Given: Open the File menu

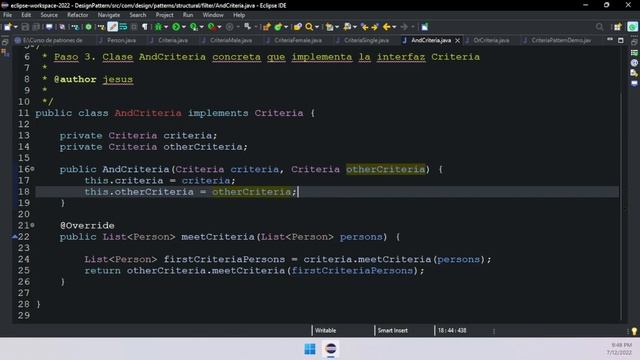Looking at the screenshot, I should point(7,15).
